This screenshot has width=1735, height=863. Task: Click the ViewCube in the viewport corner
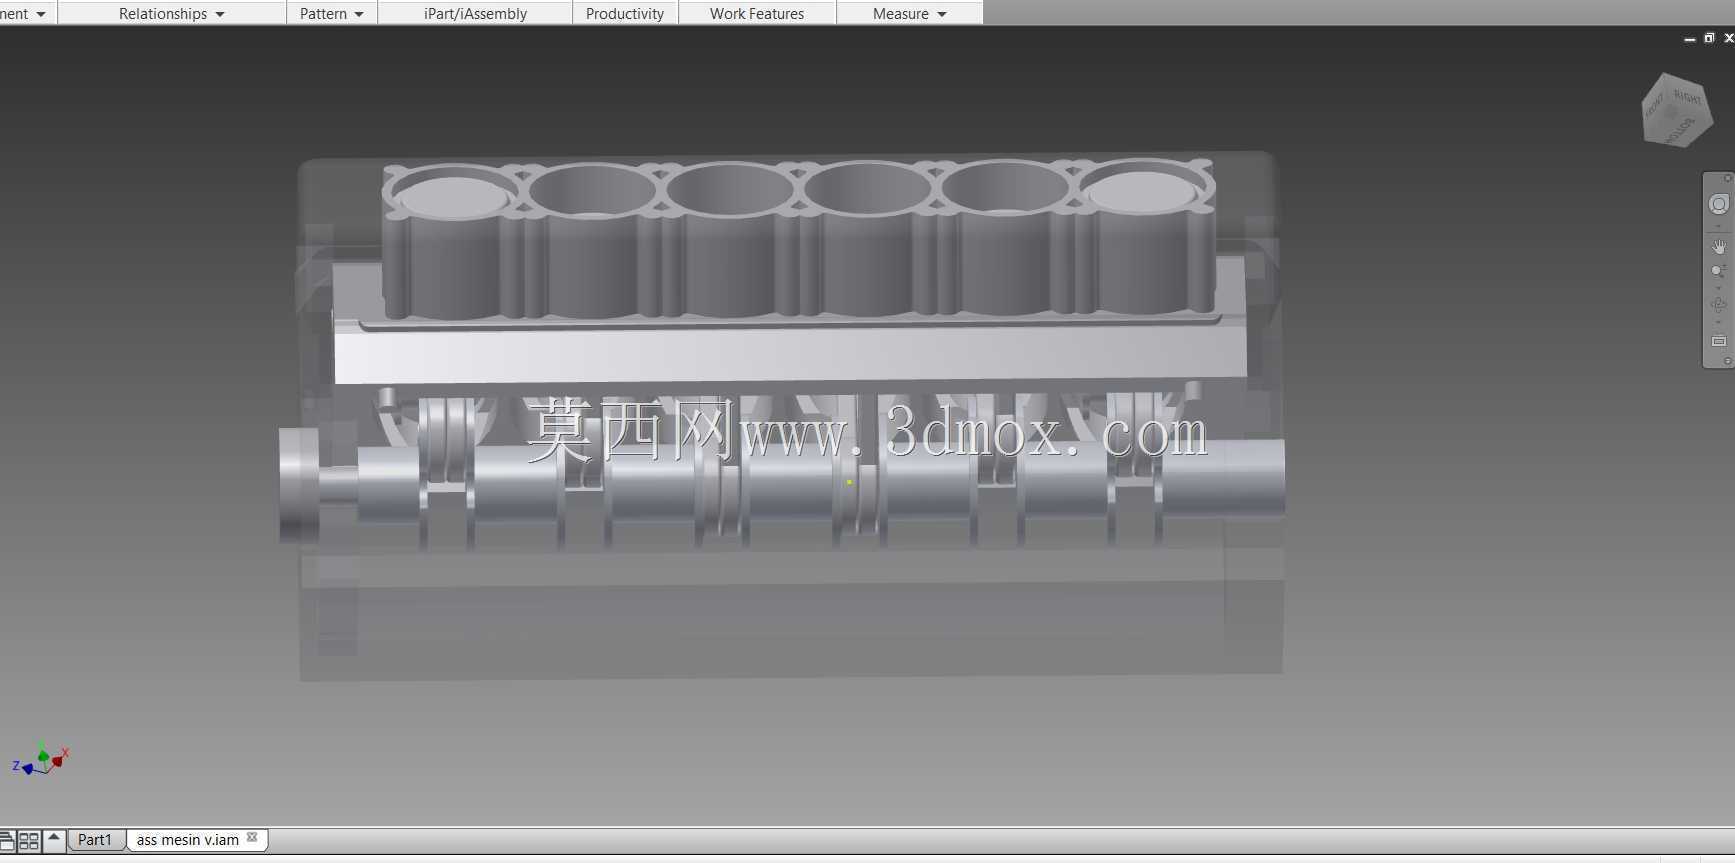[1677, 111]
